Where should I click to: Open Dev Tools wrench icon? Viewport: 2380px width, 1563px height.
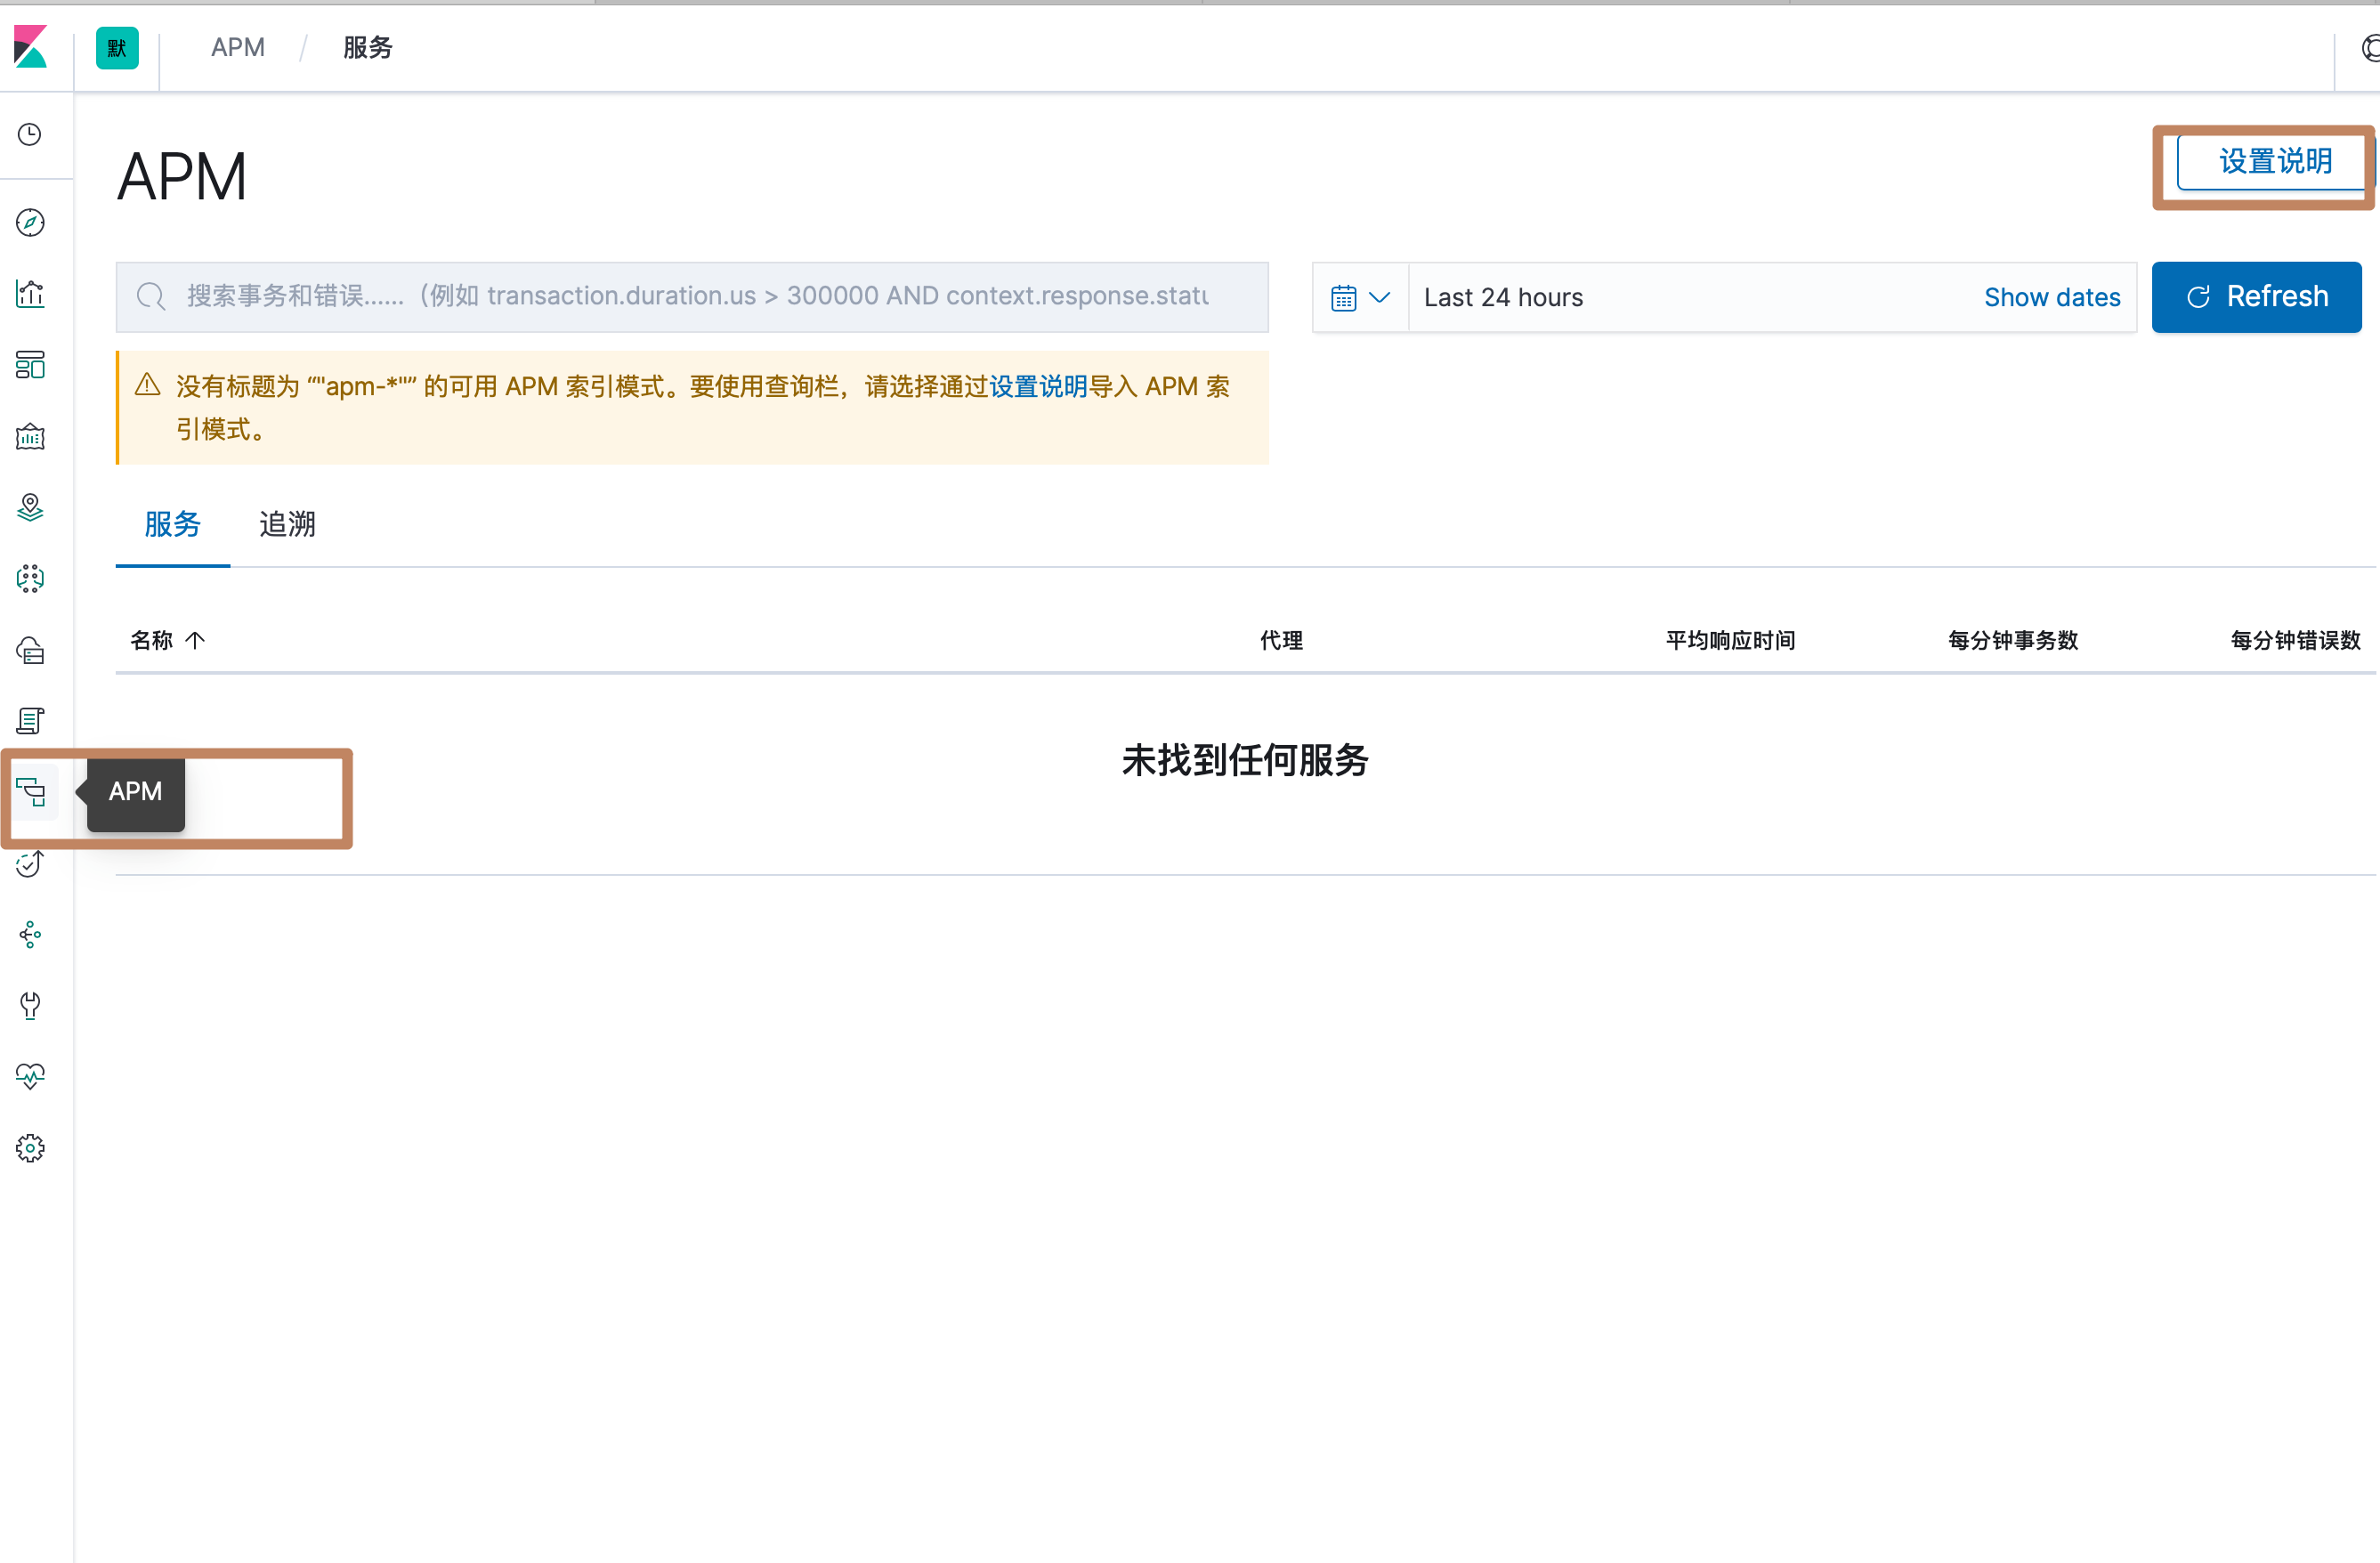tap(30, 1006)
